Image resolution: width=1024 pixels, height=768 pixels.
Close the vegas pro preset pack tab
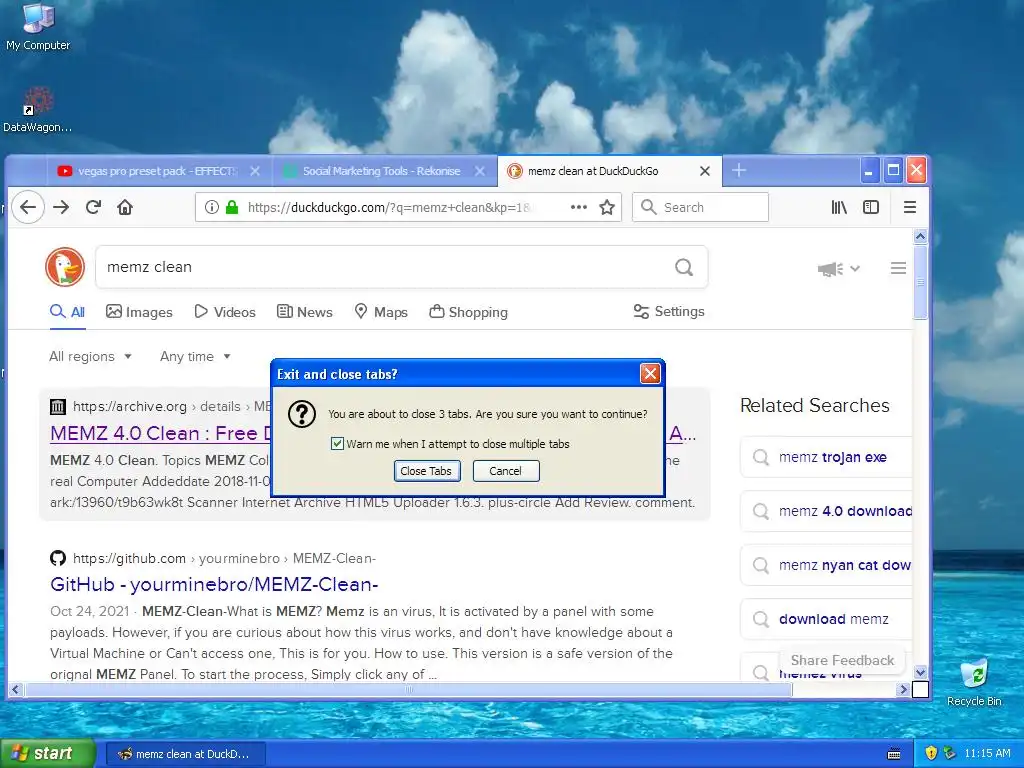(255, 171)
